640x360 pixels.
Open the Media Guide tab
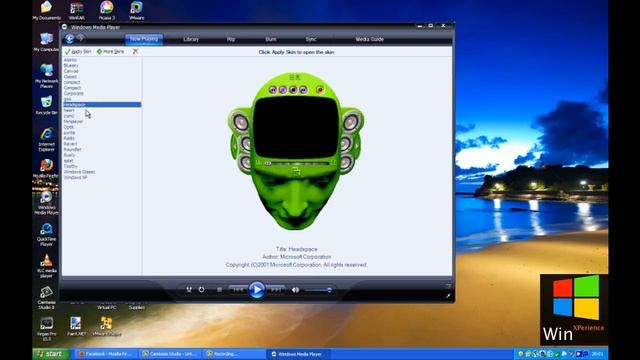coord(369,39)
